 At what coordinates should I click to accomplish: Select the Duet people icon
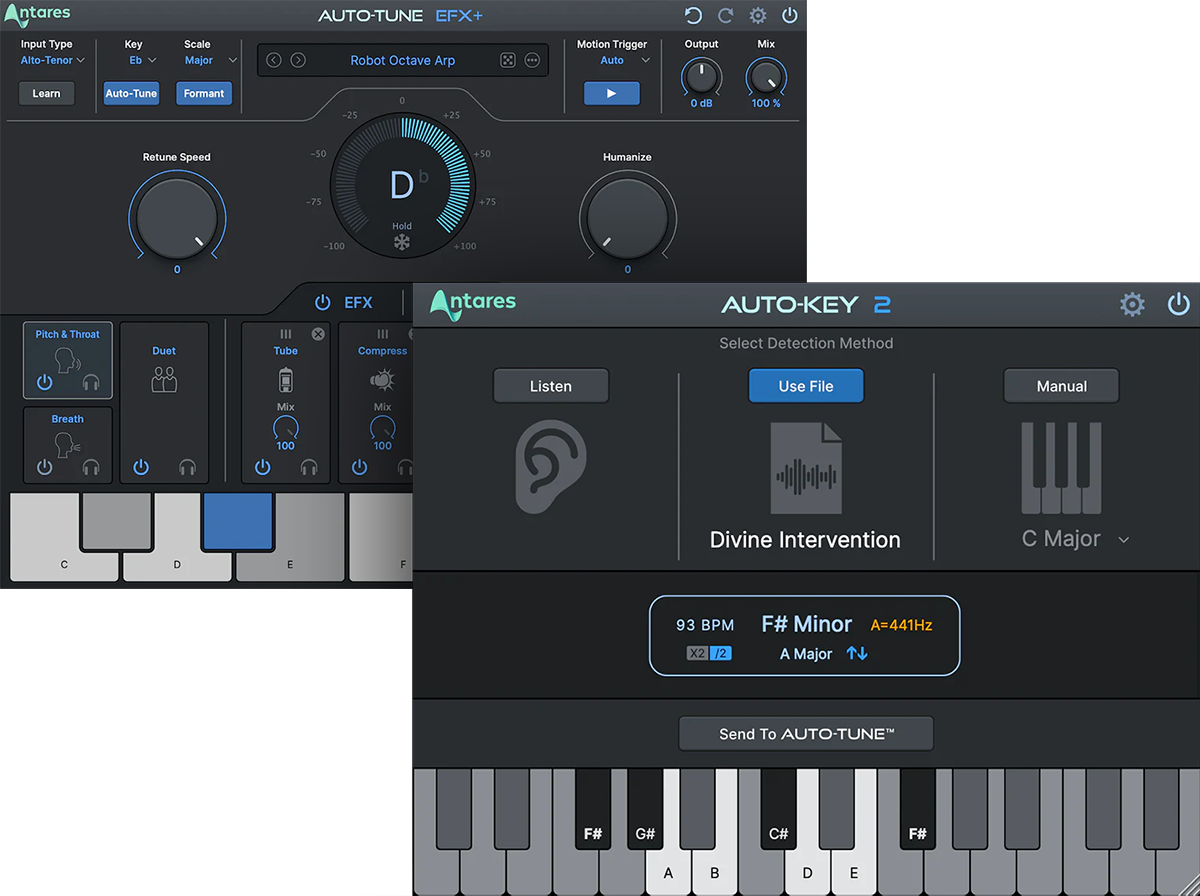[x=164, y=379]
